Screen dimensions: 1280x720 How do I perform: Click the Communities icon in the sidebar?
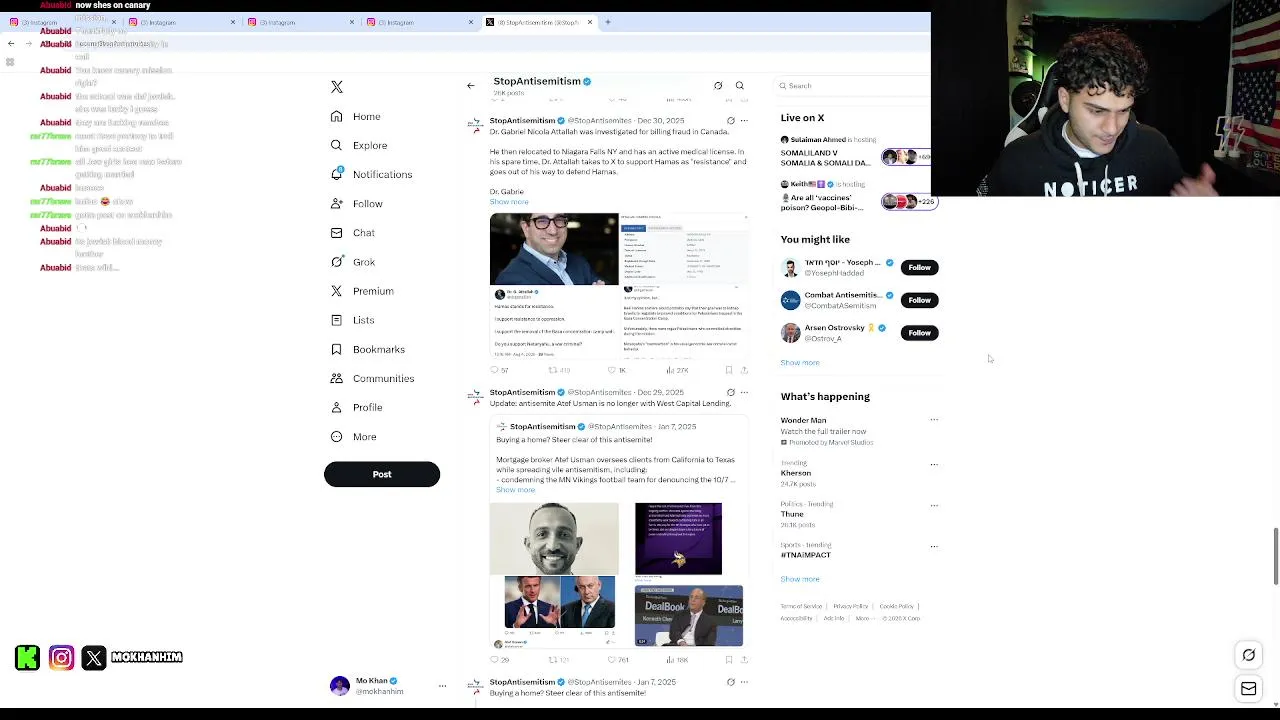337,379
